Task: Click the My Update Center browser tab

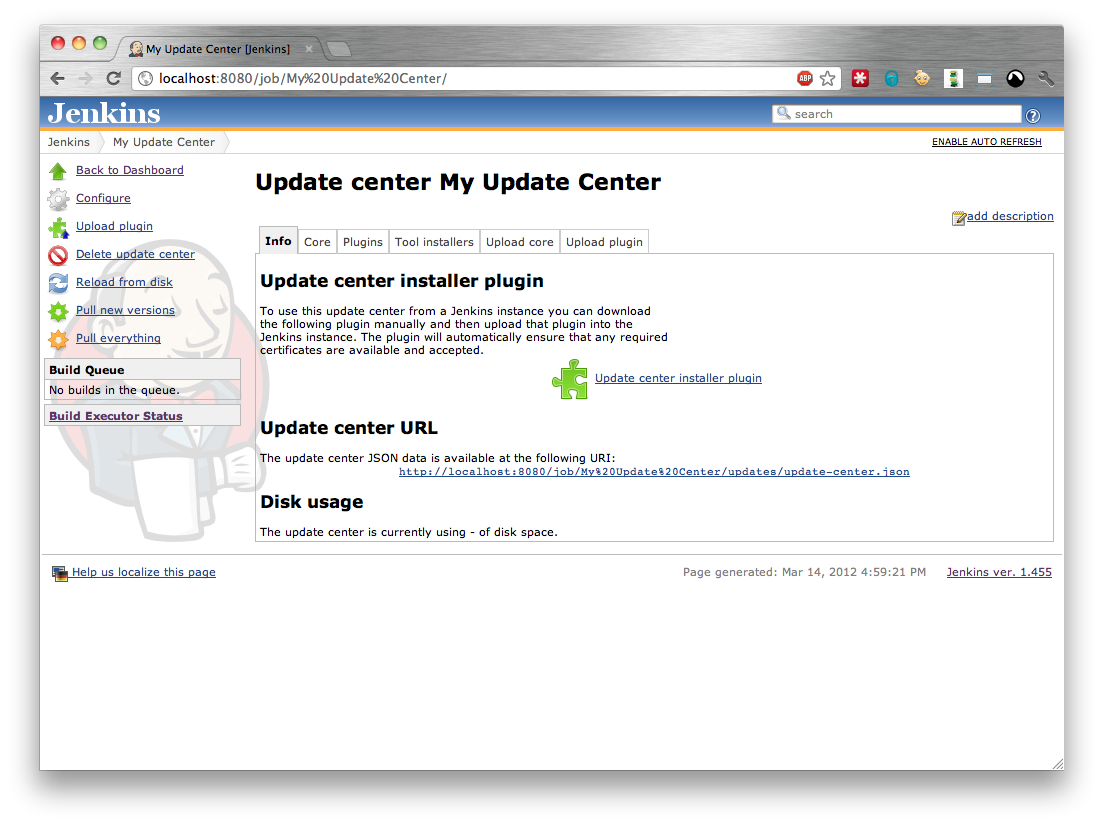Action: (x=218, y=49)
